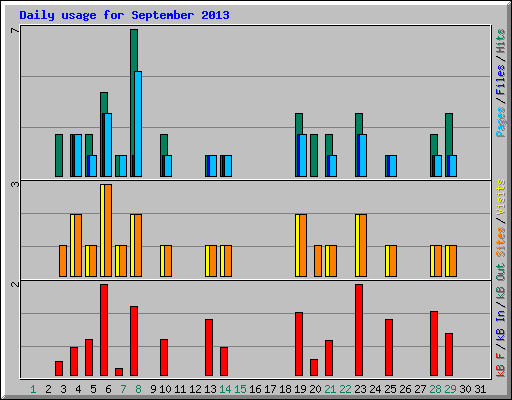This screenshot has height=400, width=512.
Task: Select green day label 14 on the x-axis
Action: point(225,389)
